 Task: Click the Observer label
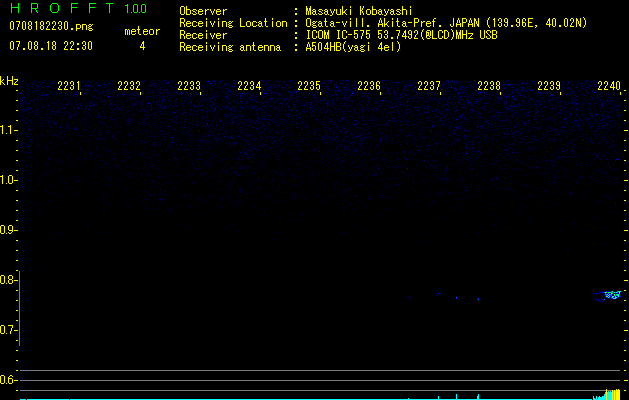point(203,11)
